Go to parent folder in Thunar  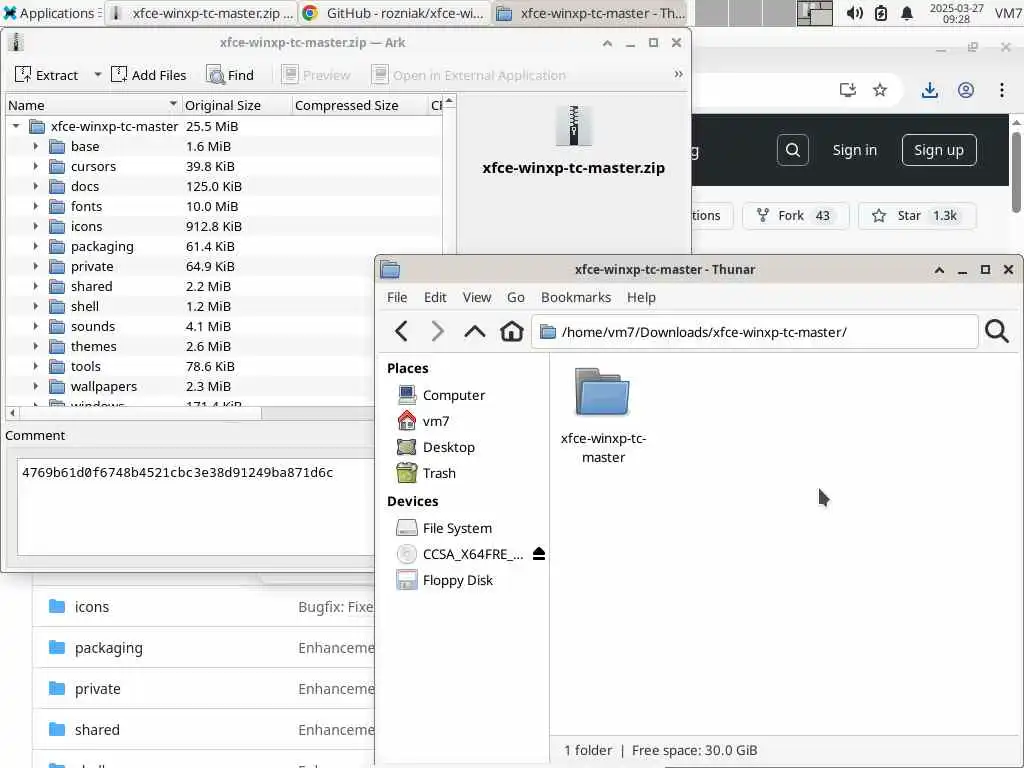click(x=475, y=332)
